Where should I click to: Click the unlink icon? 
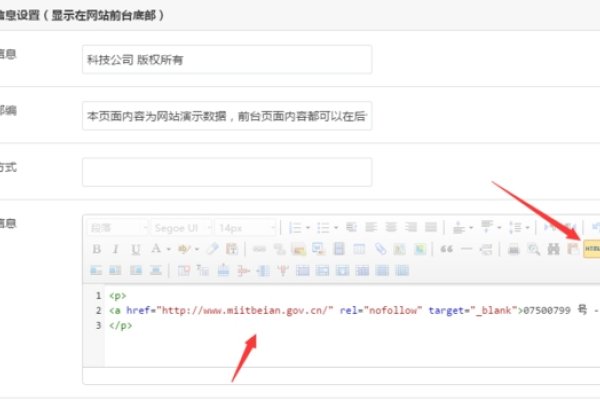click(x=279, y=249)
